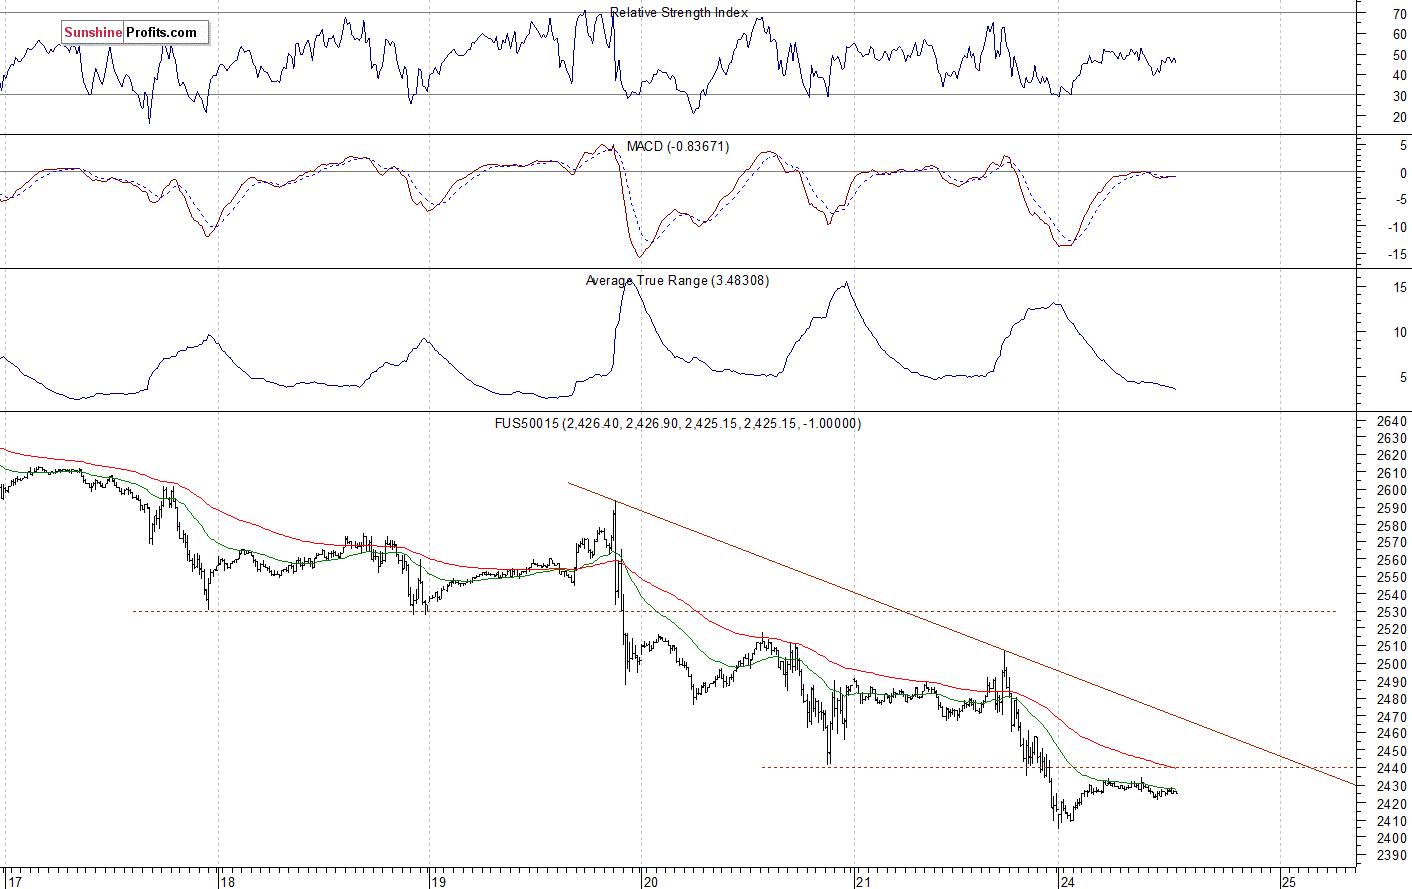Click the 2480 price axis value
Screen dimensions: 1412x889
[x=1392, y=699]
